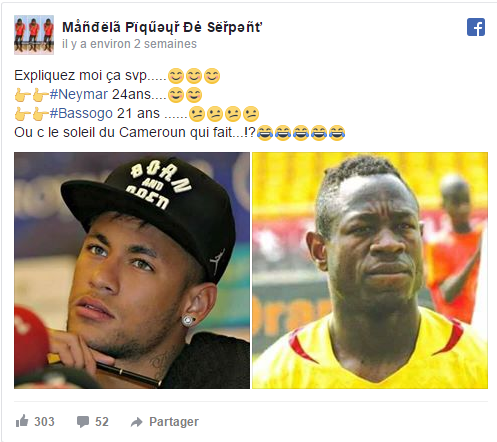The image size is (497, 442).
Task: Open the right photo with yellow jersey
Action: [x=370, y=270]
